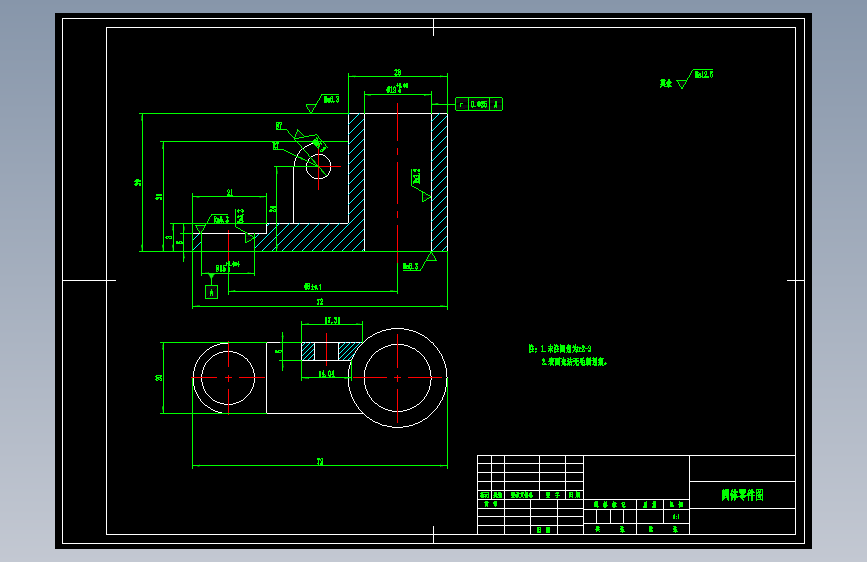Select the Ø15 hole diameter dimension below the base
867x562 pixels.
227,268
